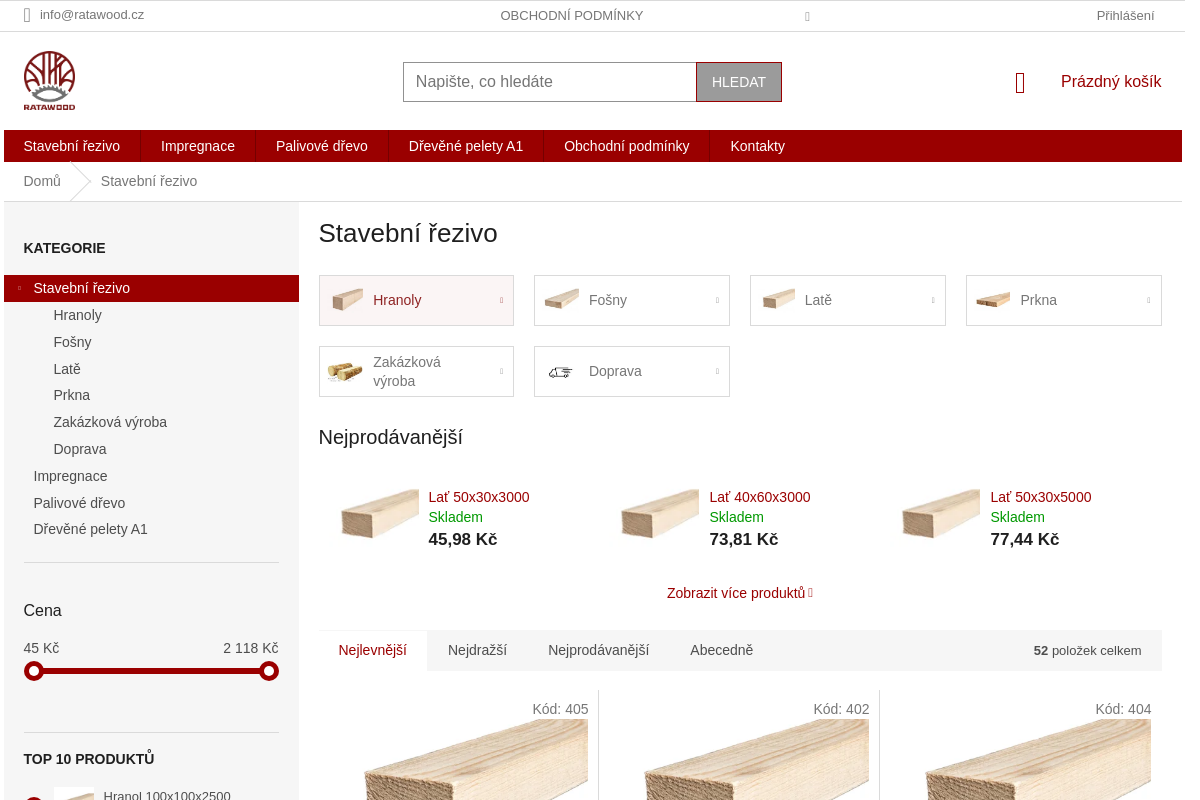Click Zobrazit více produktů link
1200x800 pixels.
(740, 593)
